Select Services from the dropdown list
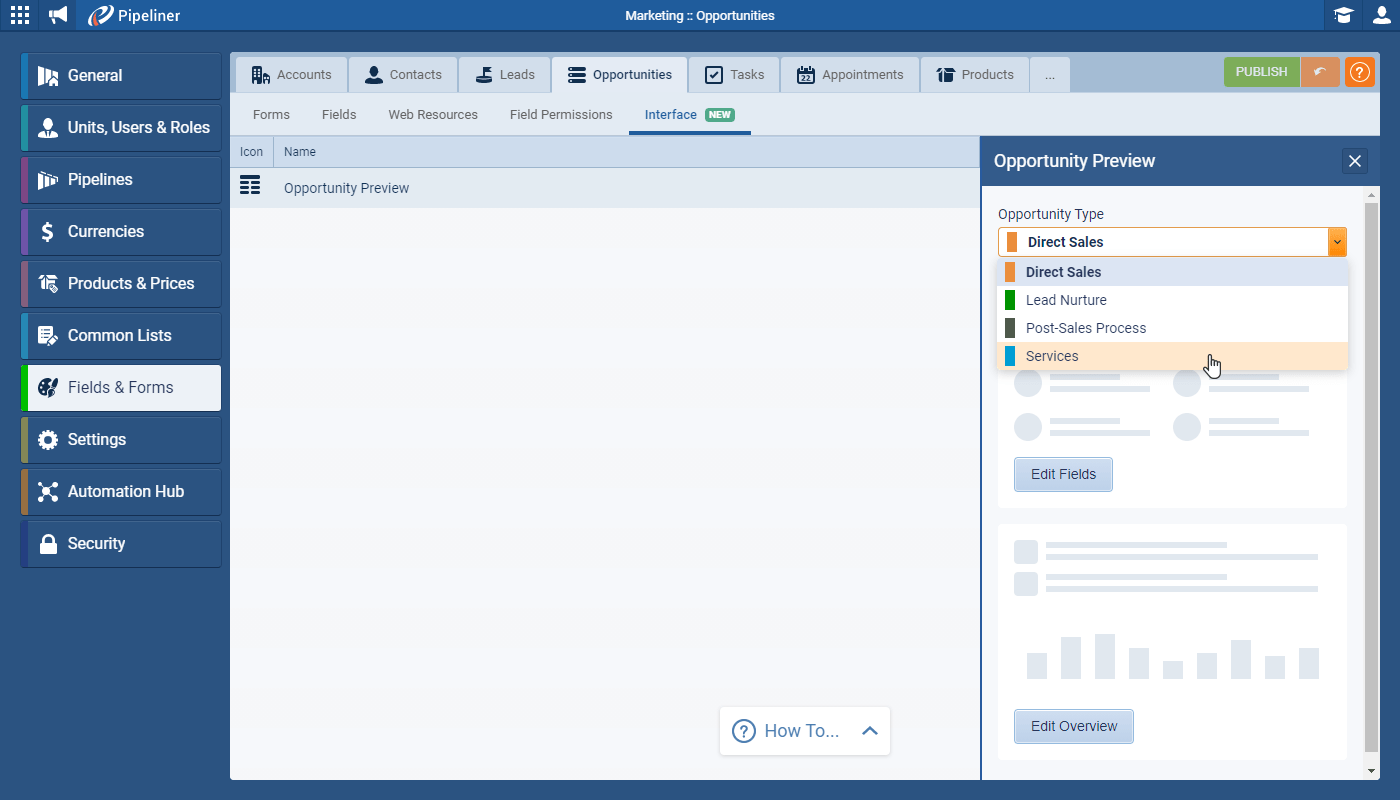 tap(1051, 355)
